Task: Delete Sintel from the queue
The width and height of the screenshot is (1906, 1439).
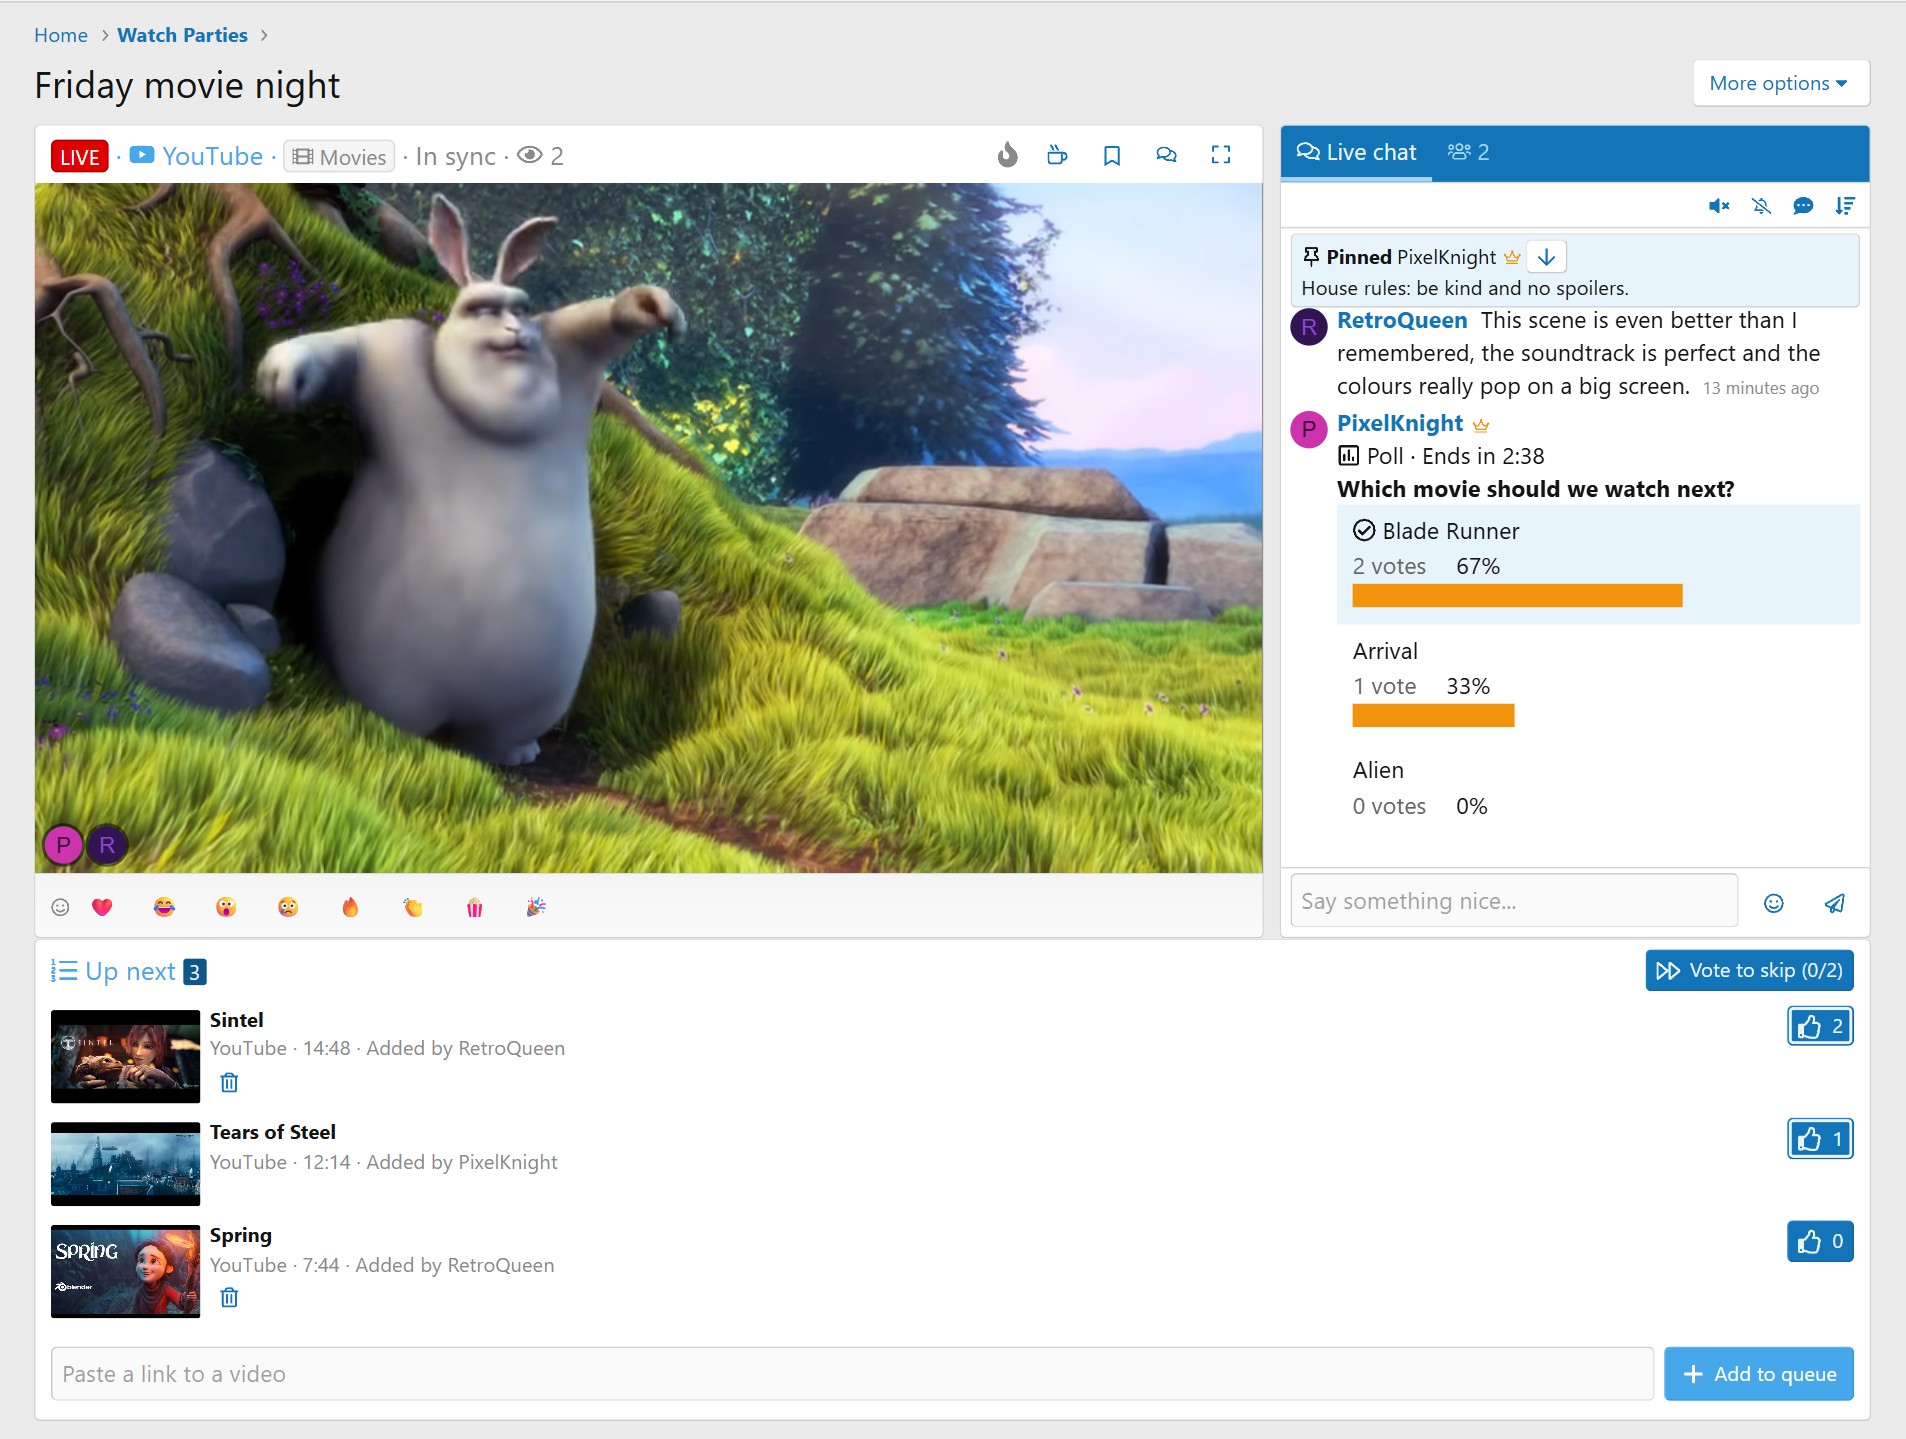Action: click(x=229, y=1082)
